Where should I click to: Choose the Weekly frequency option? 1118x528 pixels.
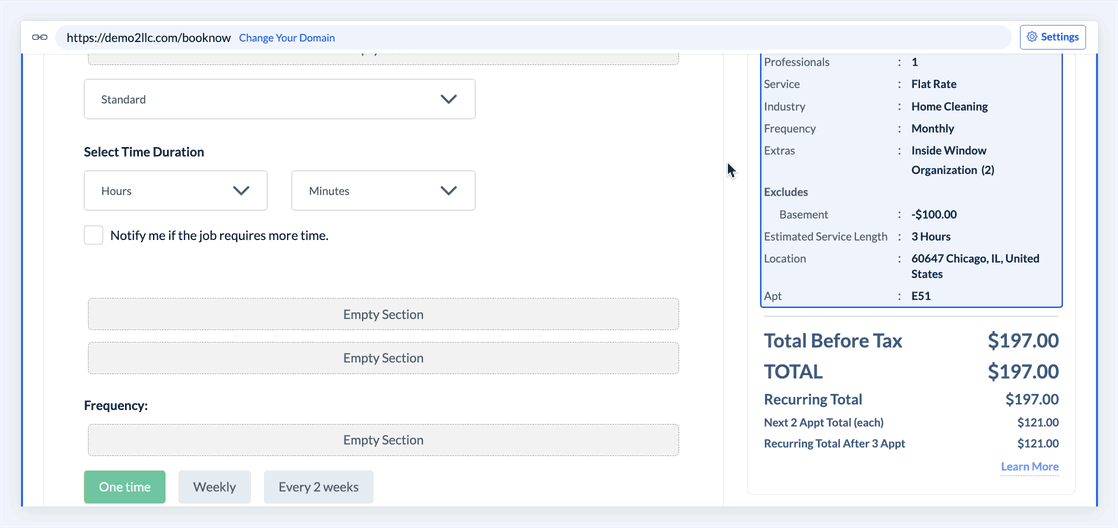(214, 487)
